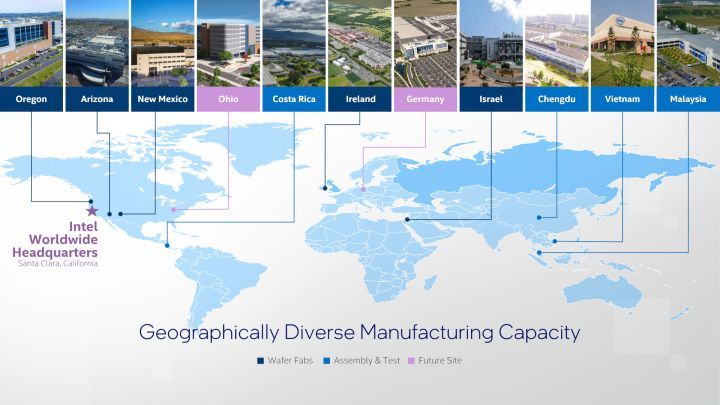Viewport: 720px width, 405px height.
Task: Click the Oregon map dot
Action: pos(91,202)
